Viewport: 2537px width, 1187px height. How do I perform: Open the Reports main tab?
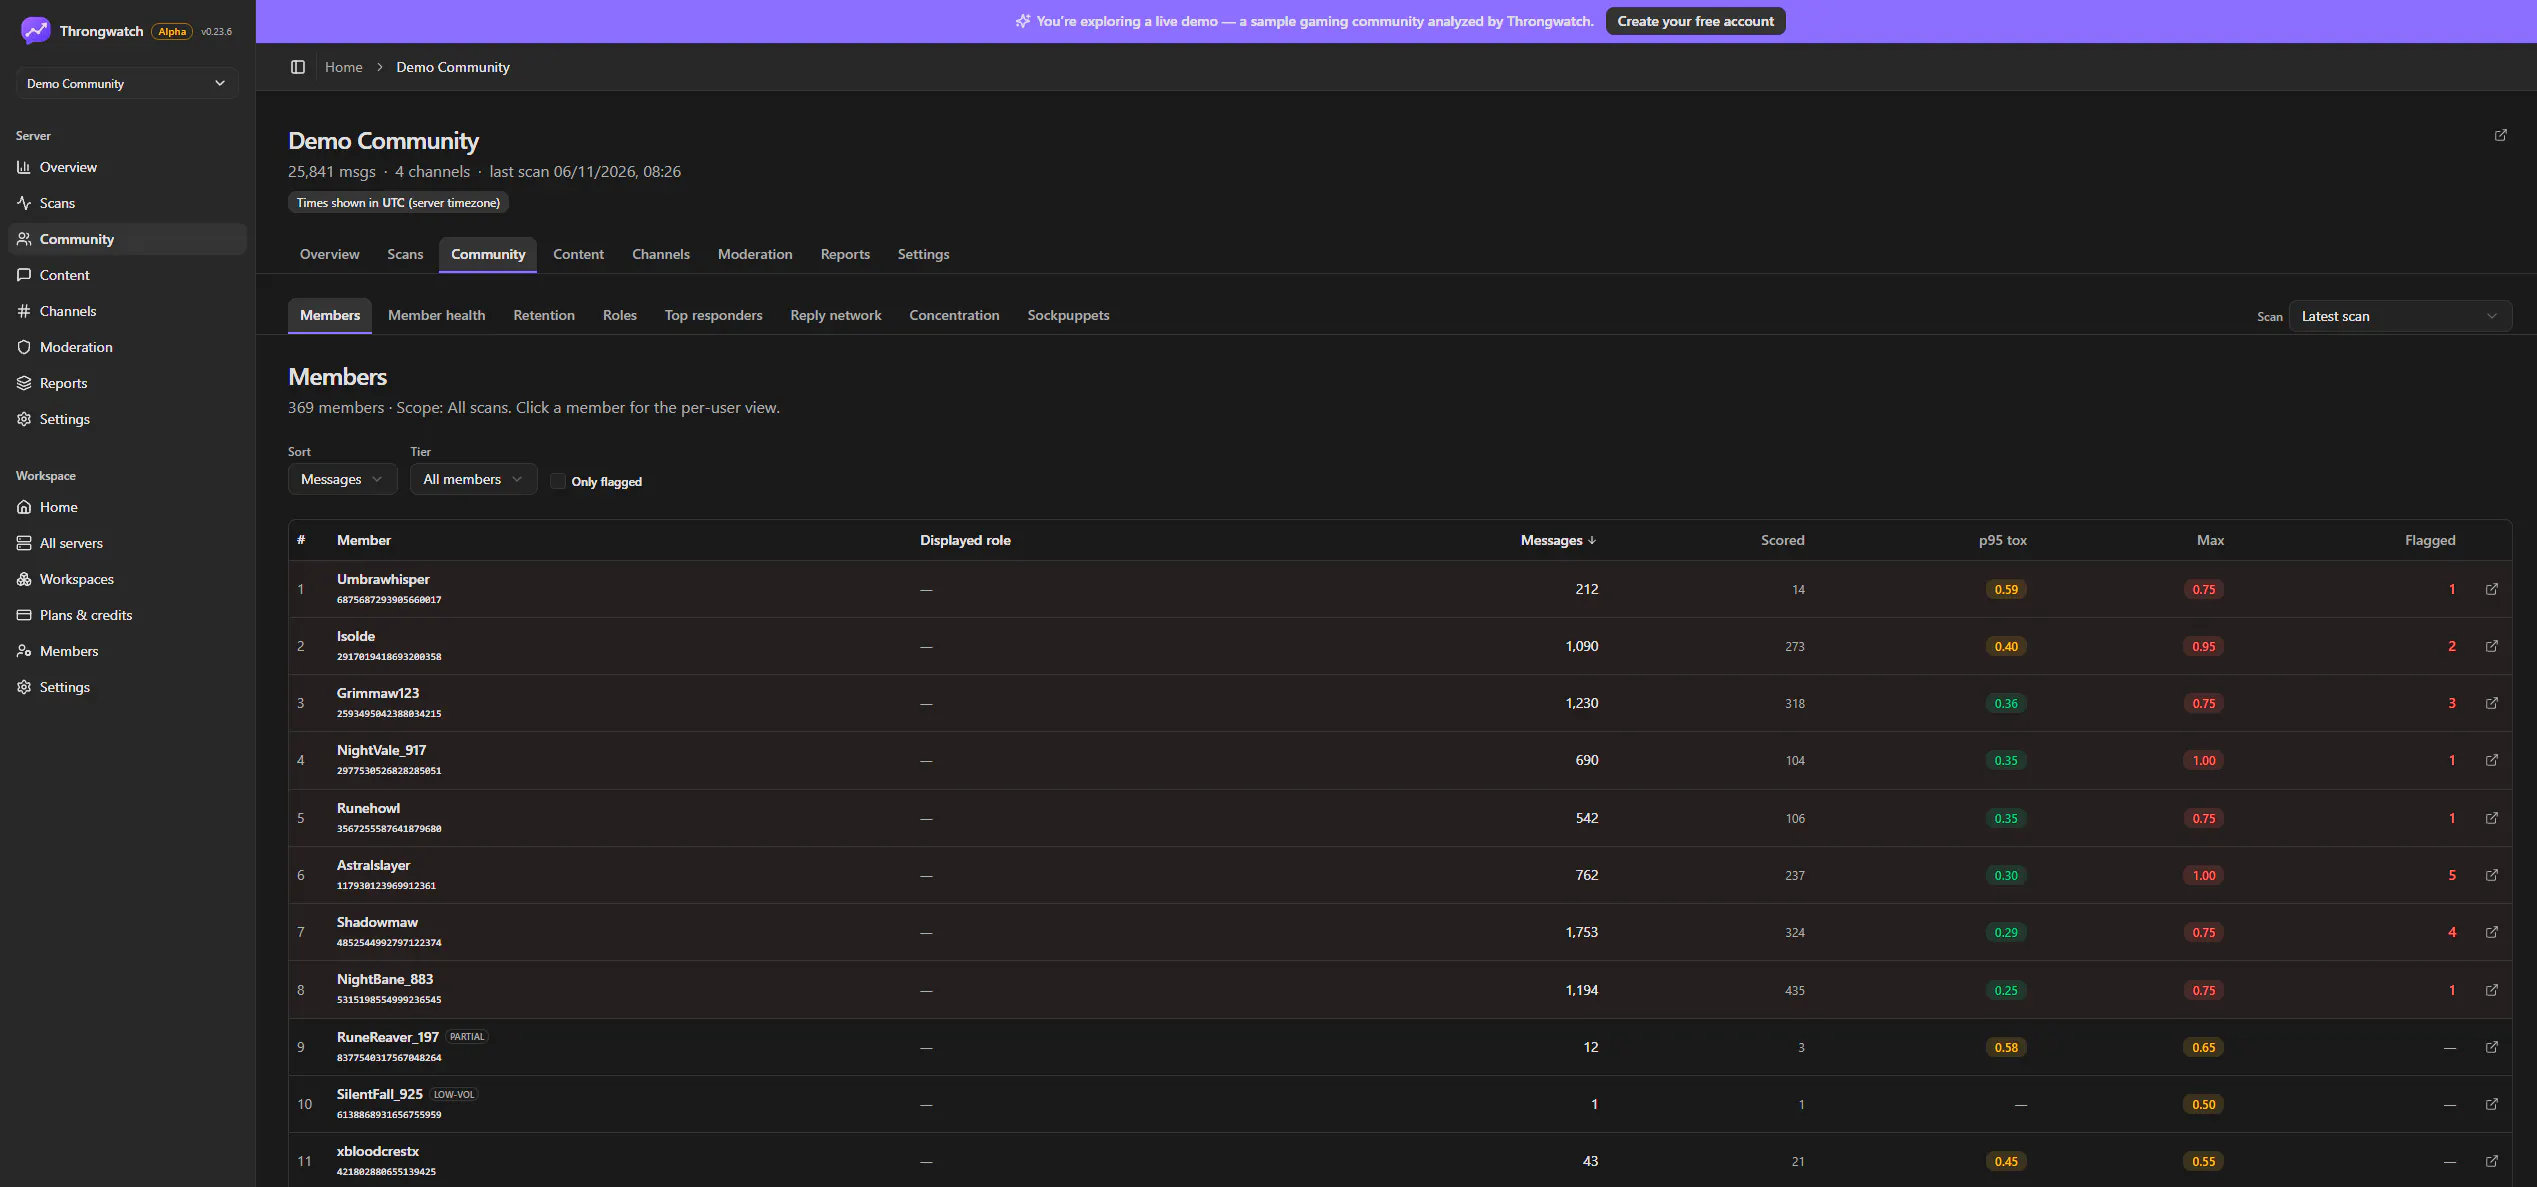[x=845, y=254]
